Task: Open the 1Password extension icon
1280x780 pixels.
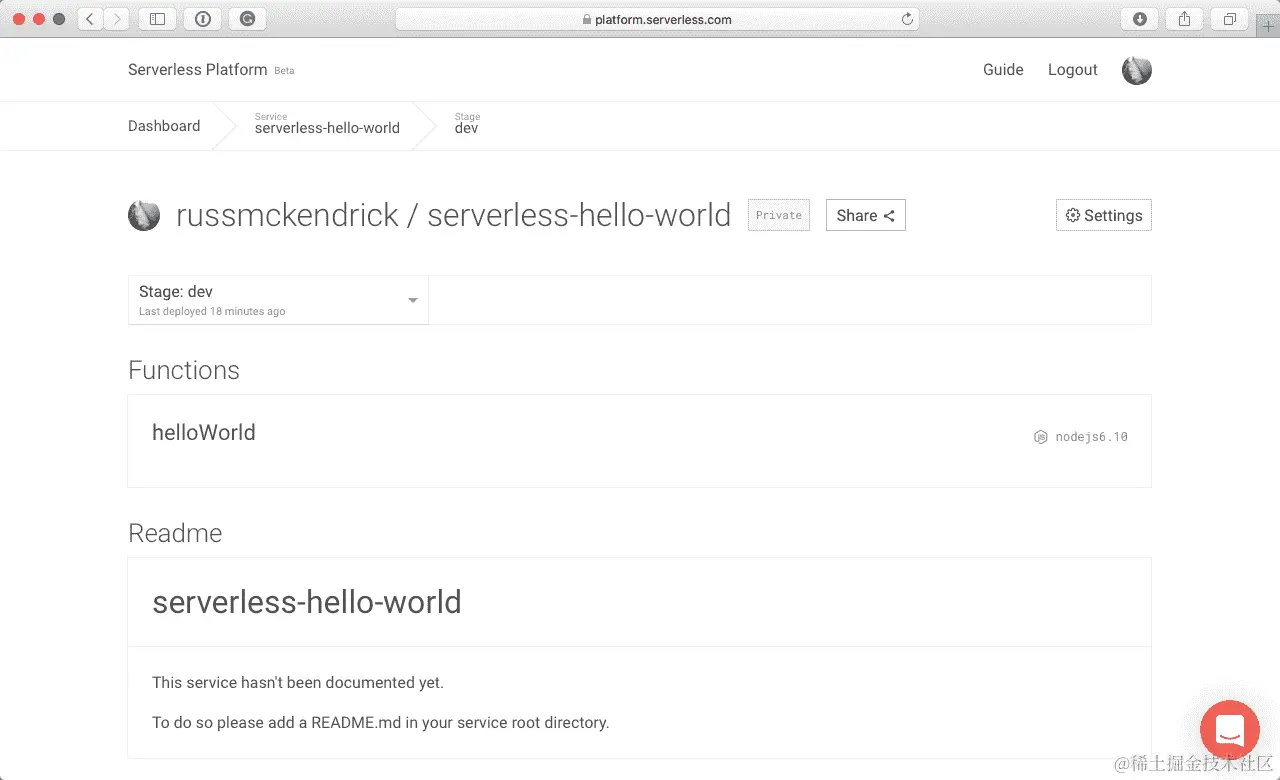Action: [202, 19]
